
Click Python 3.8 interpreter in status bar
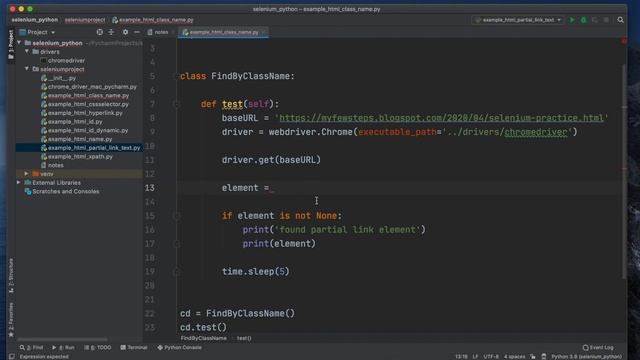click(x=587, y=356)
